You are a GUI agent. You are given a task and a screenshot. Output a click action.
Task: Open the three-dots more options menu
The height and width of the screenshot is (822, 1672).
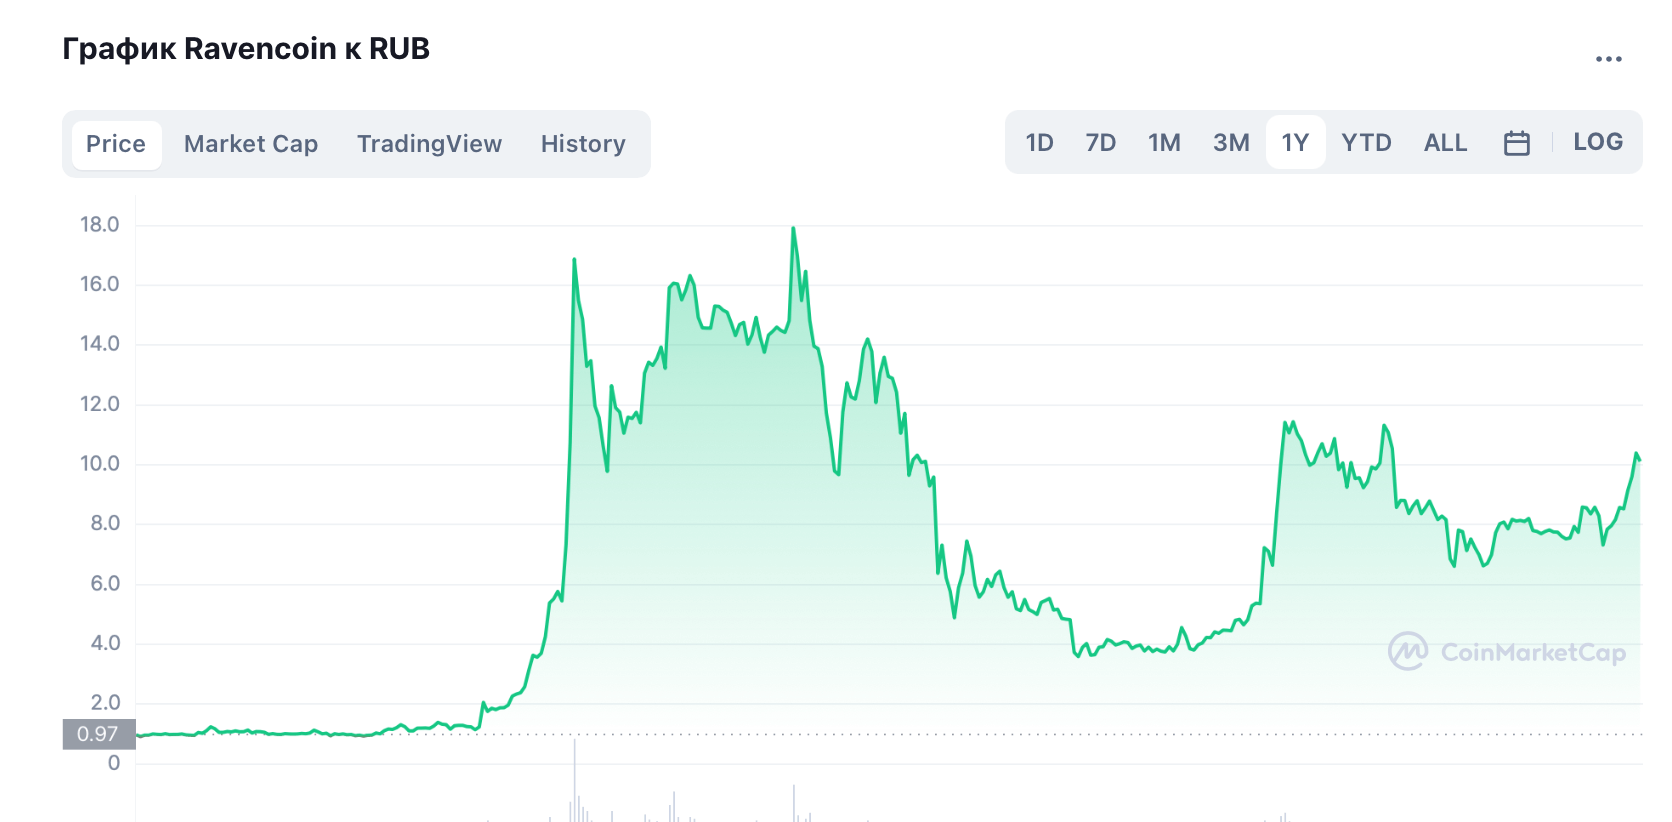click(x=1608, y=59)
